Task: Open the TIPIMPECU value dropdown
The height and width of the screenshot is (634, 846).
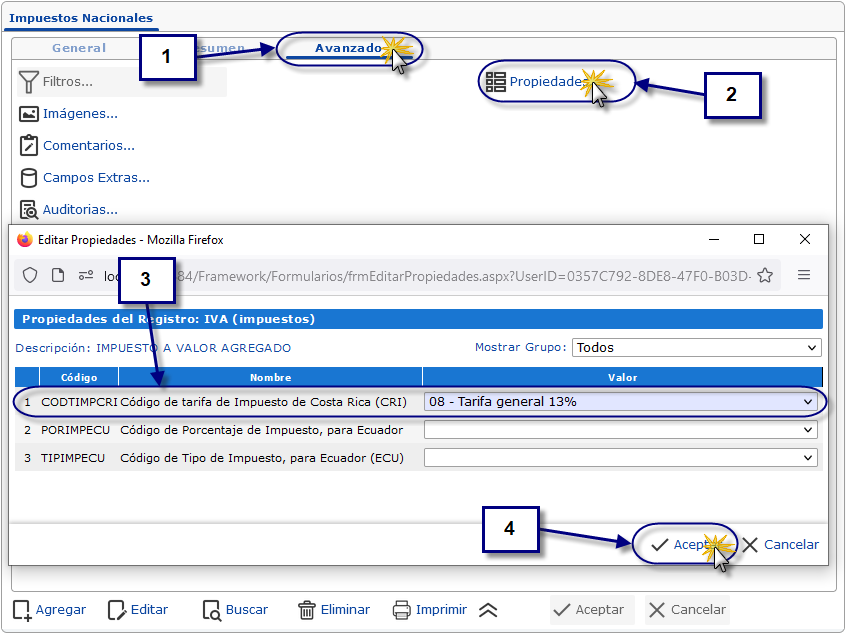Action: 620,458
